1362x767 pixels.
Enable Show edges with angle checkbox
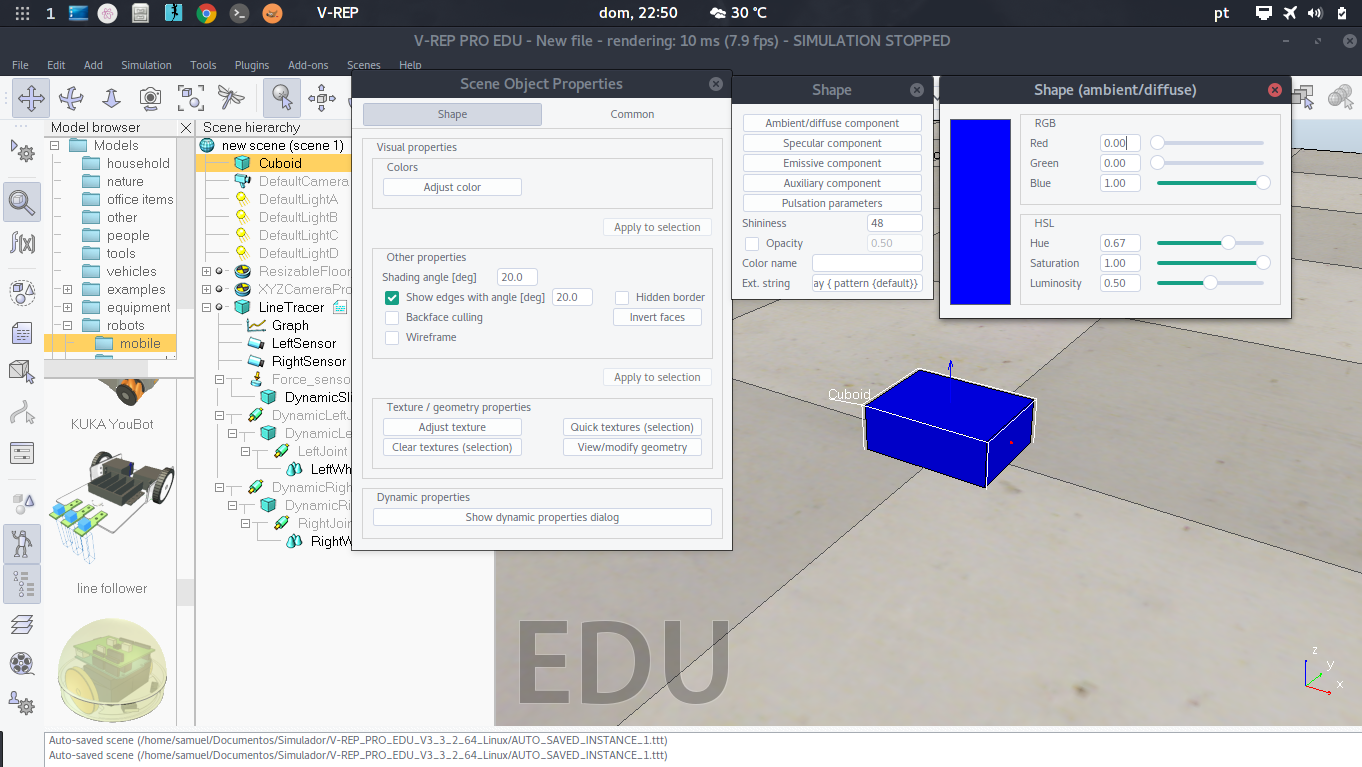click(392, 297)
